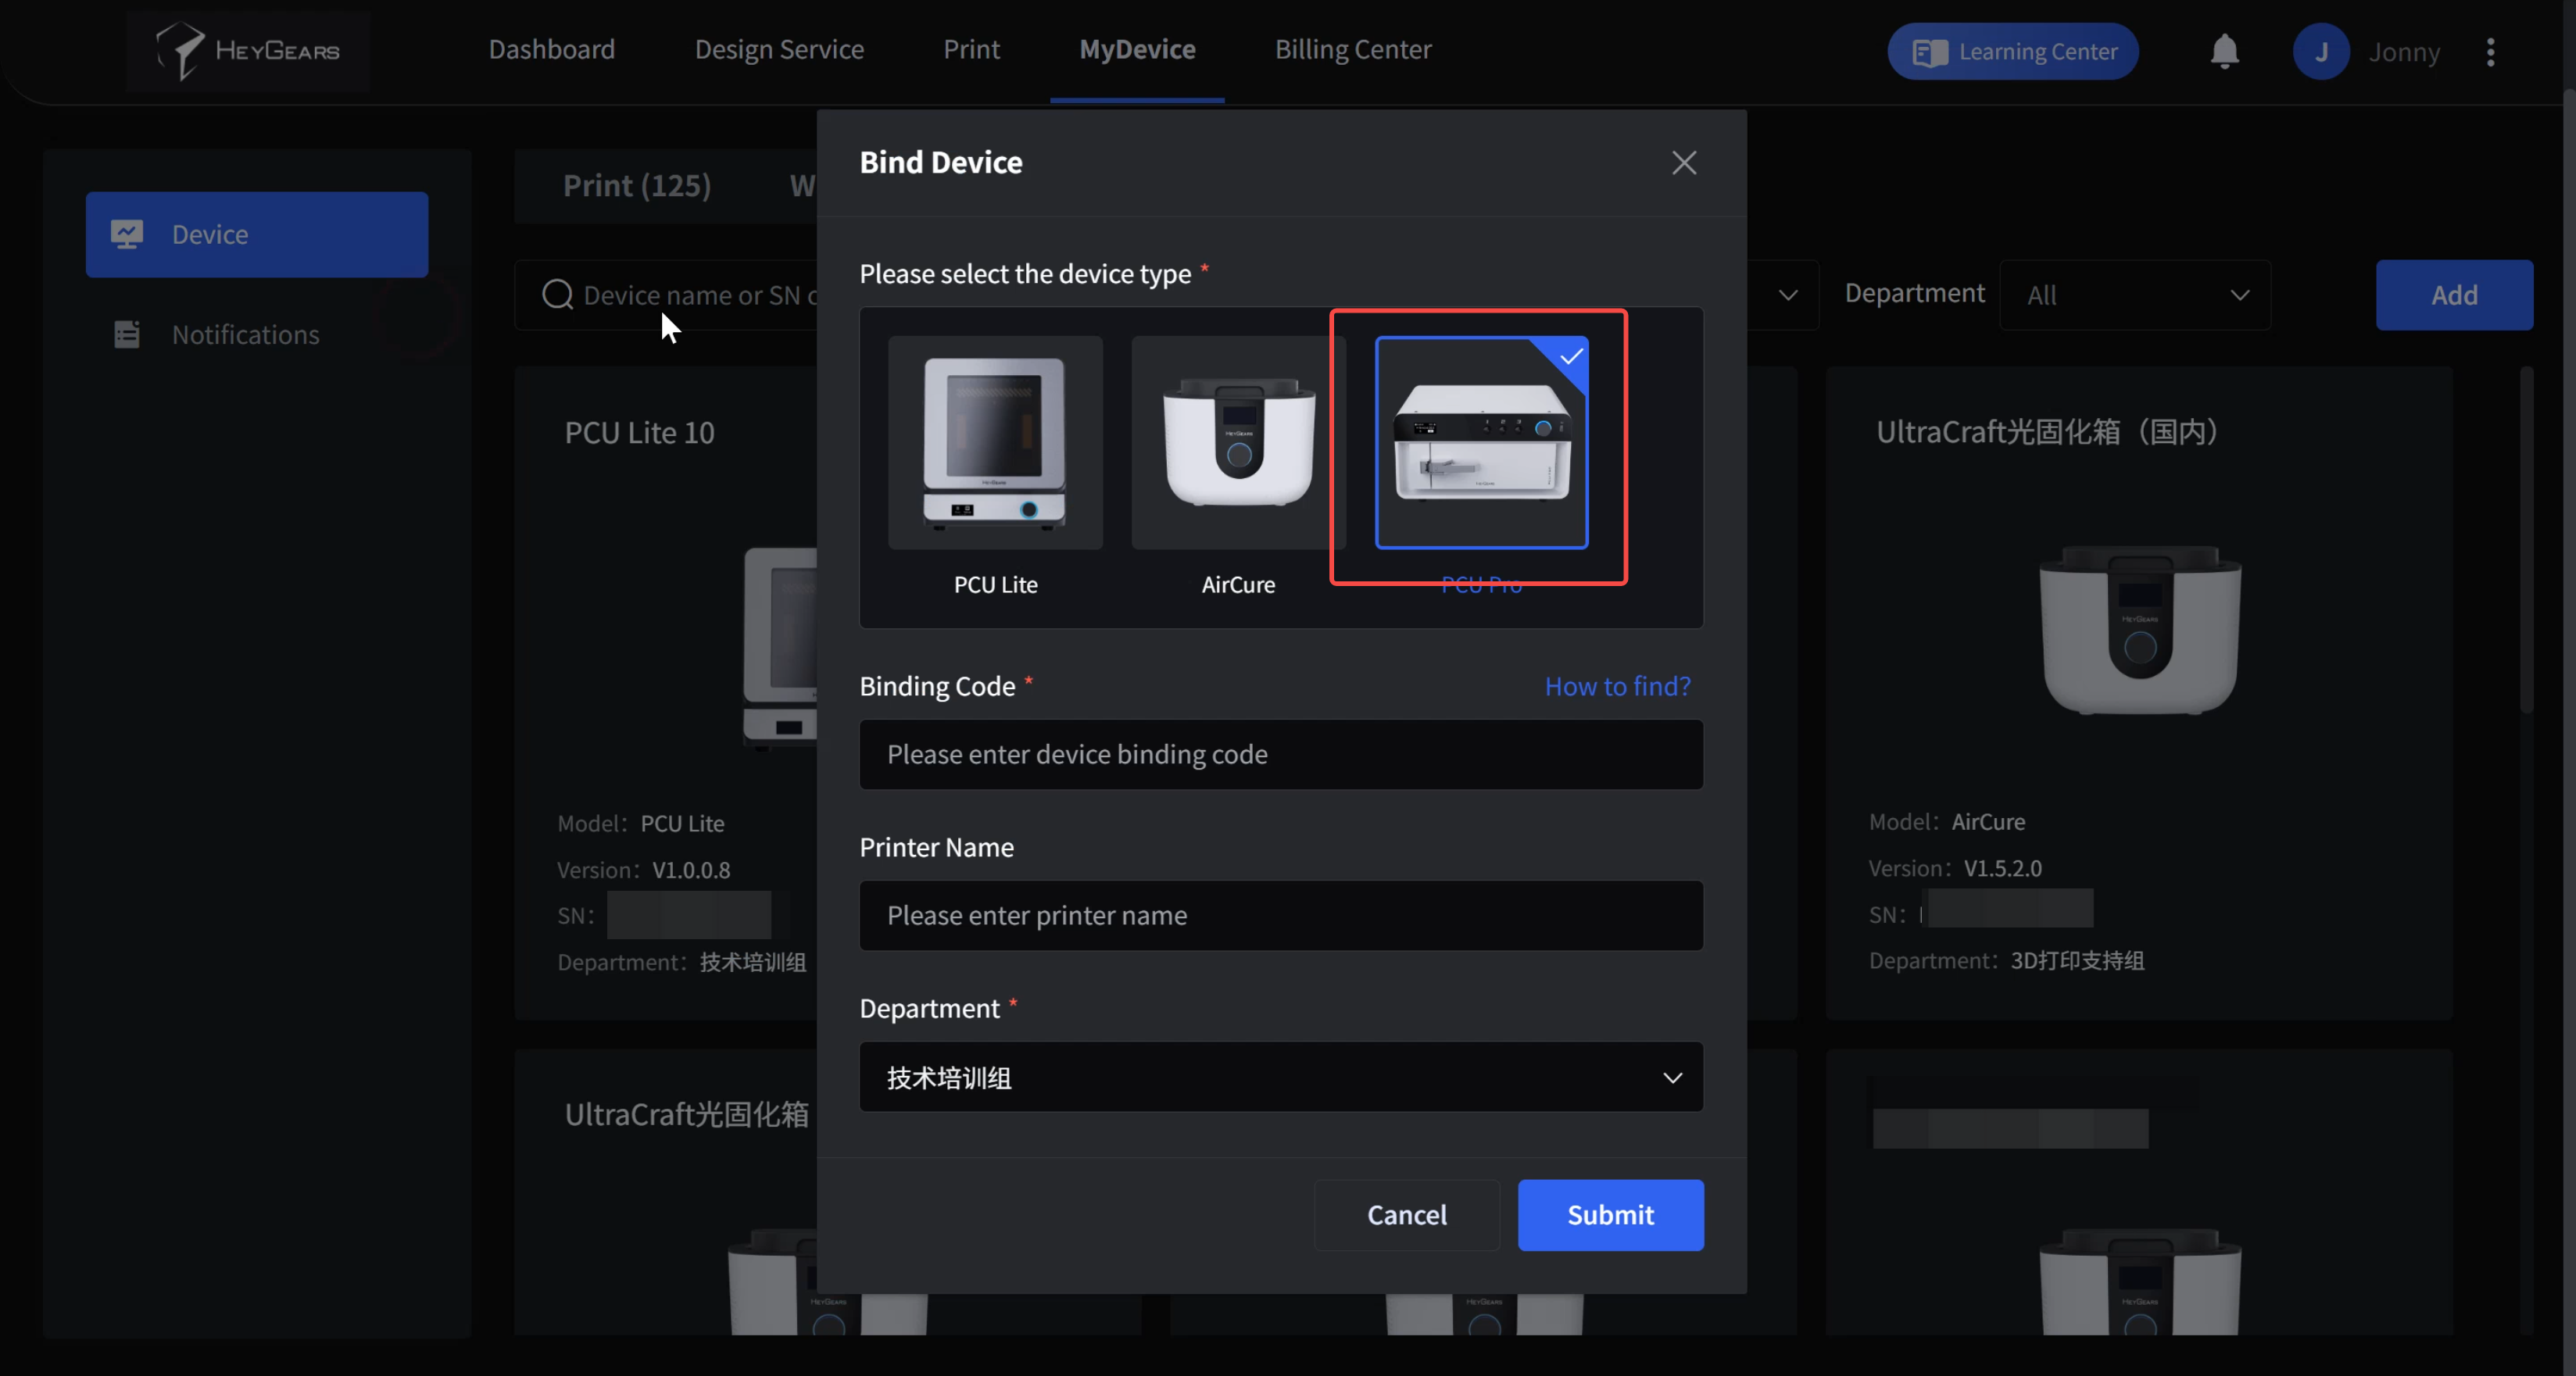This screenshot has height=1376, width=2576.
Task: Open the Design Service tab
Action: 779,50
